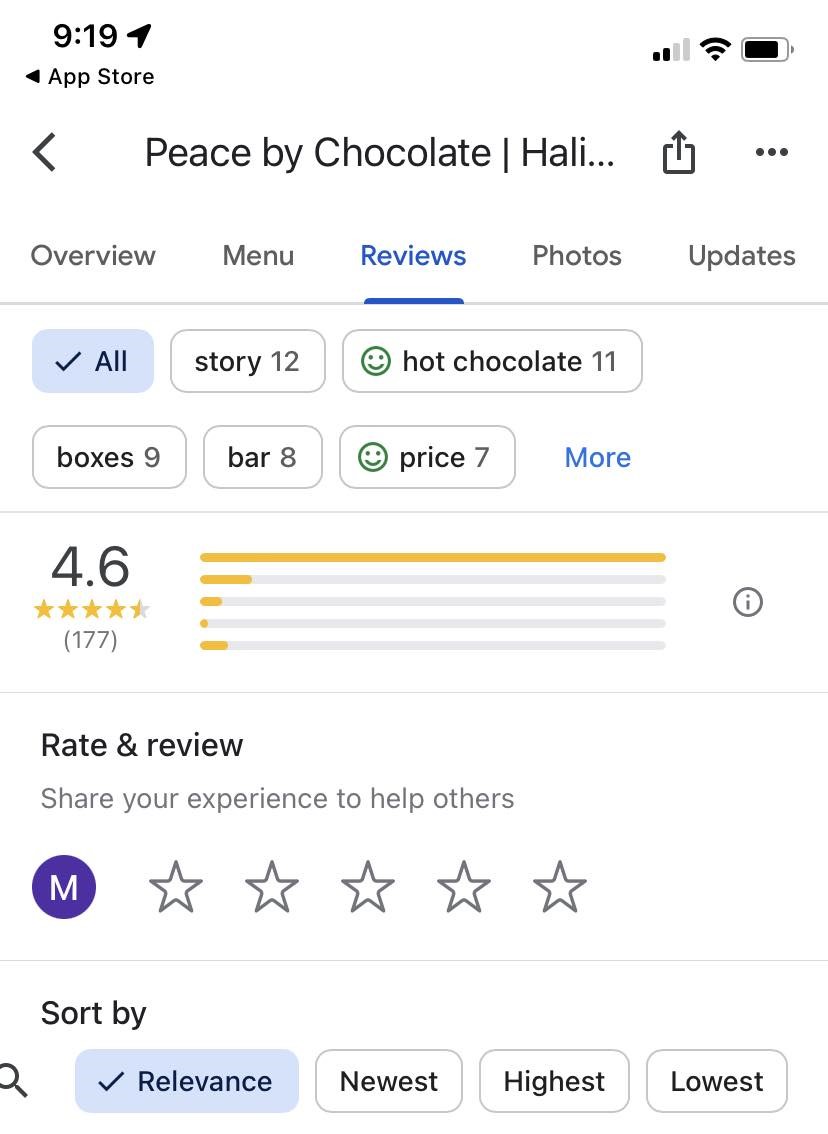The height and width of the screenshot is (1134, 828).
Task: Tap the purple M profile avatar
Action: point(64,886)
